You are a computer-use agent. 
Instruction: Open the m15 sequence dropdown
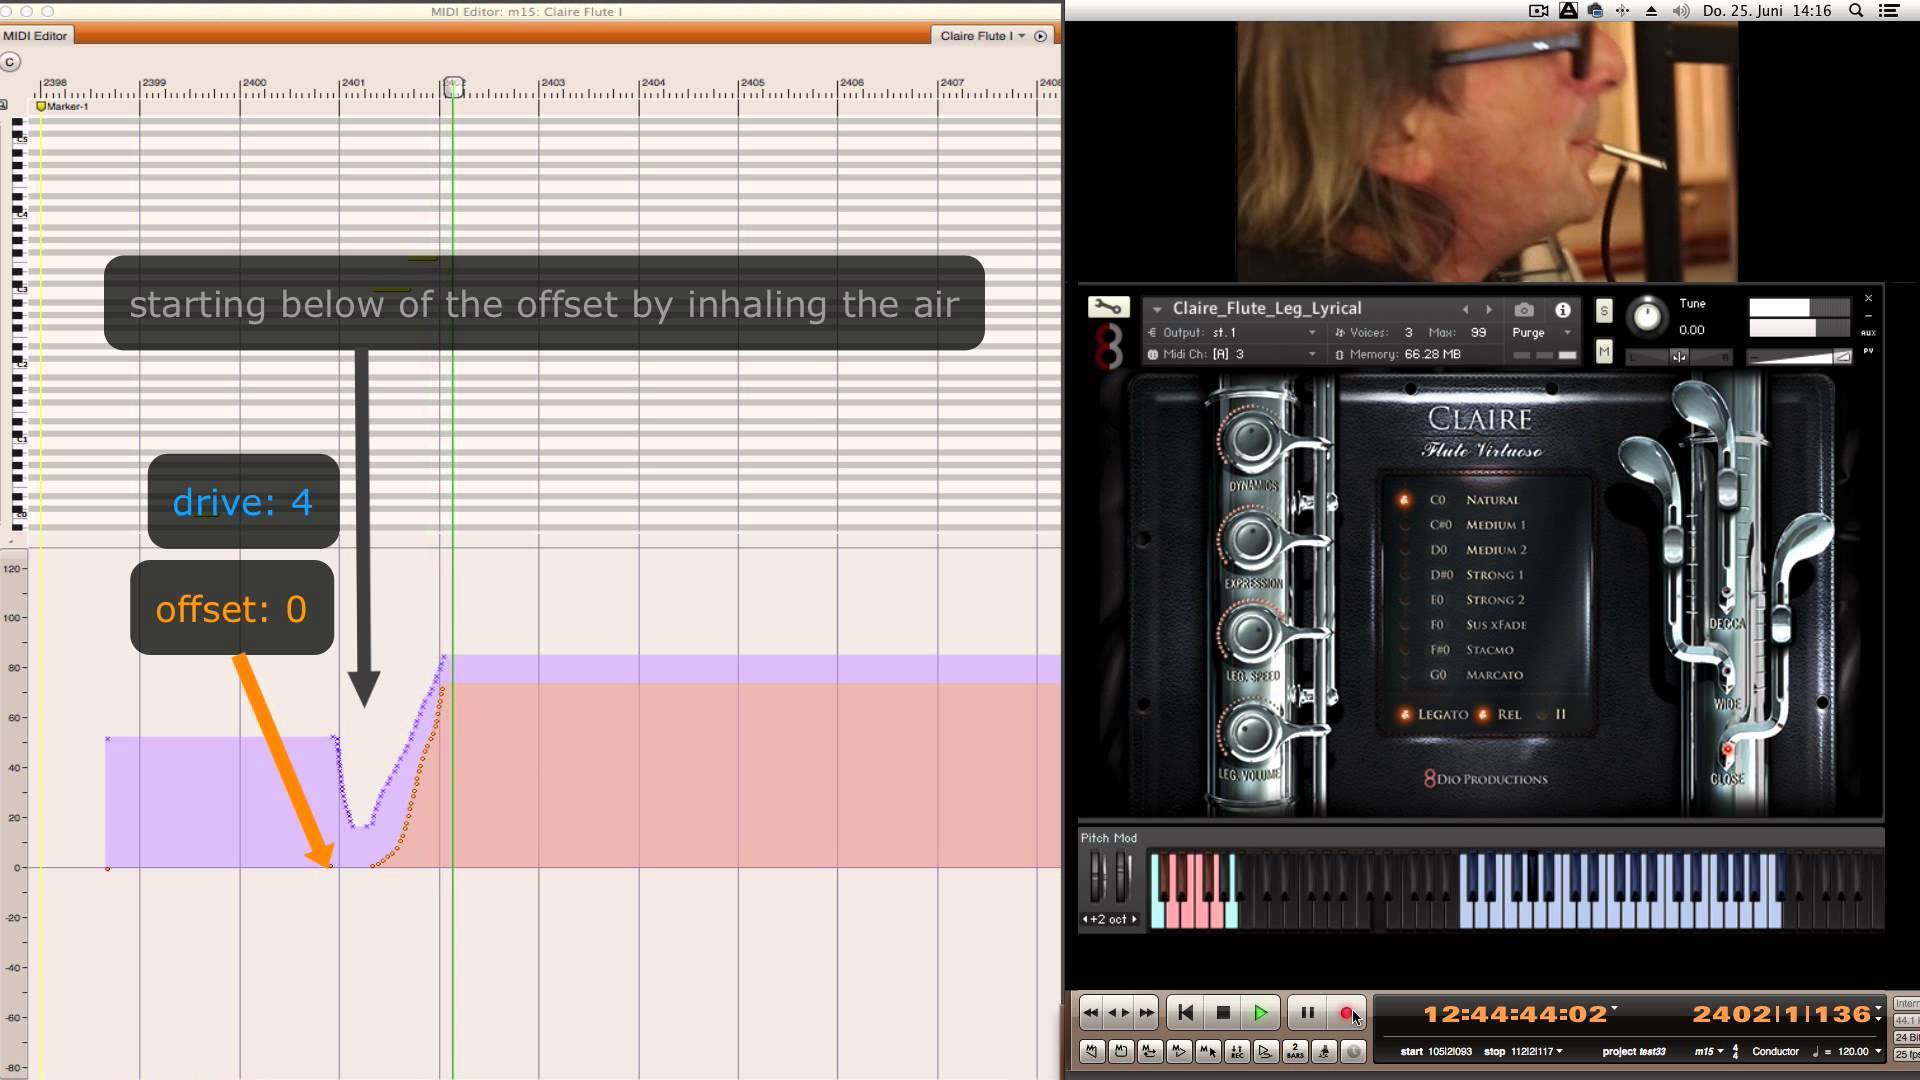(x=1709, y=1051)
